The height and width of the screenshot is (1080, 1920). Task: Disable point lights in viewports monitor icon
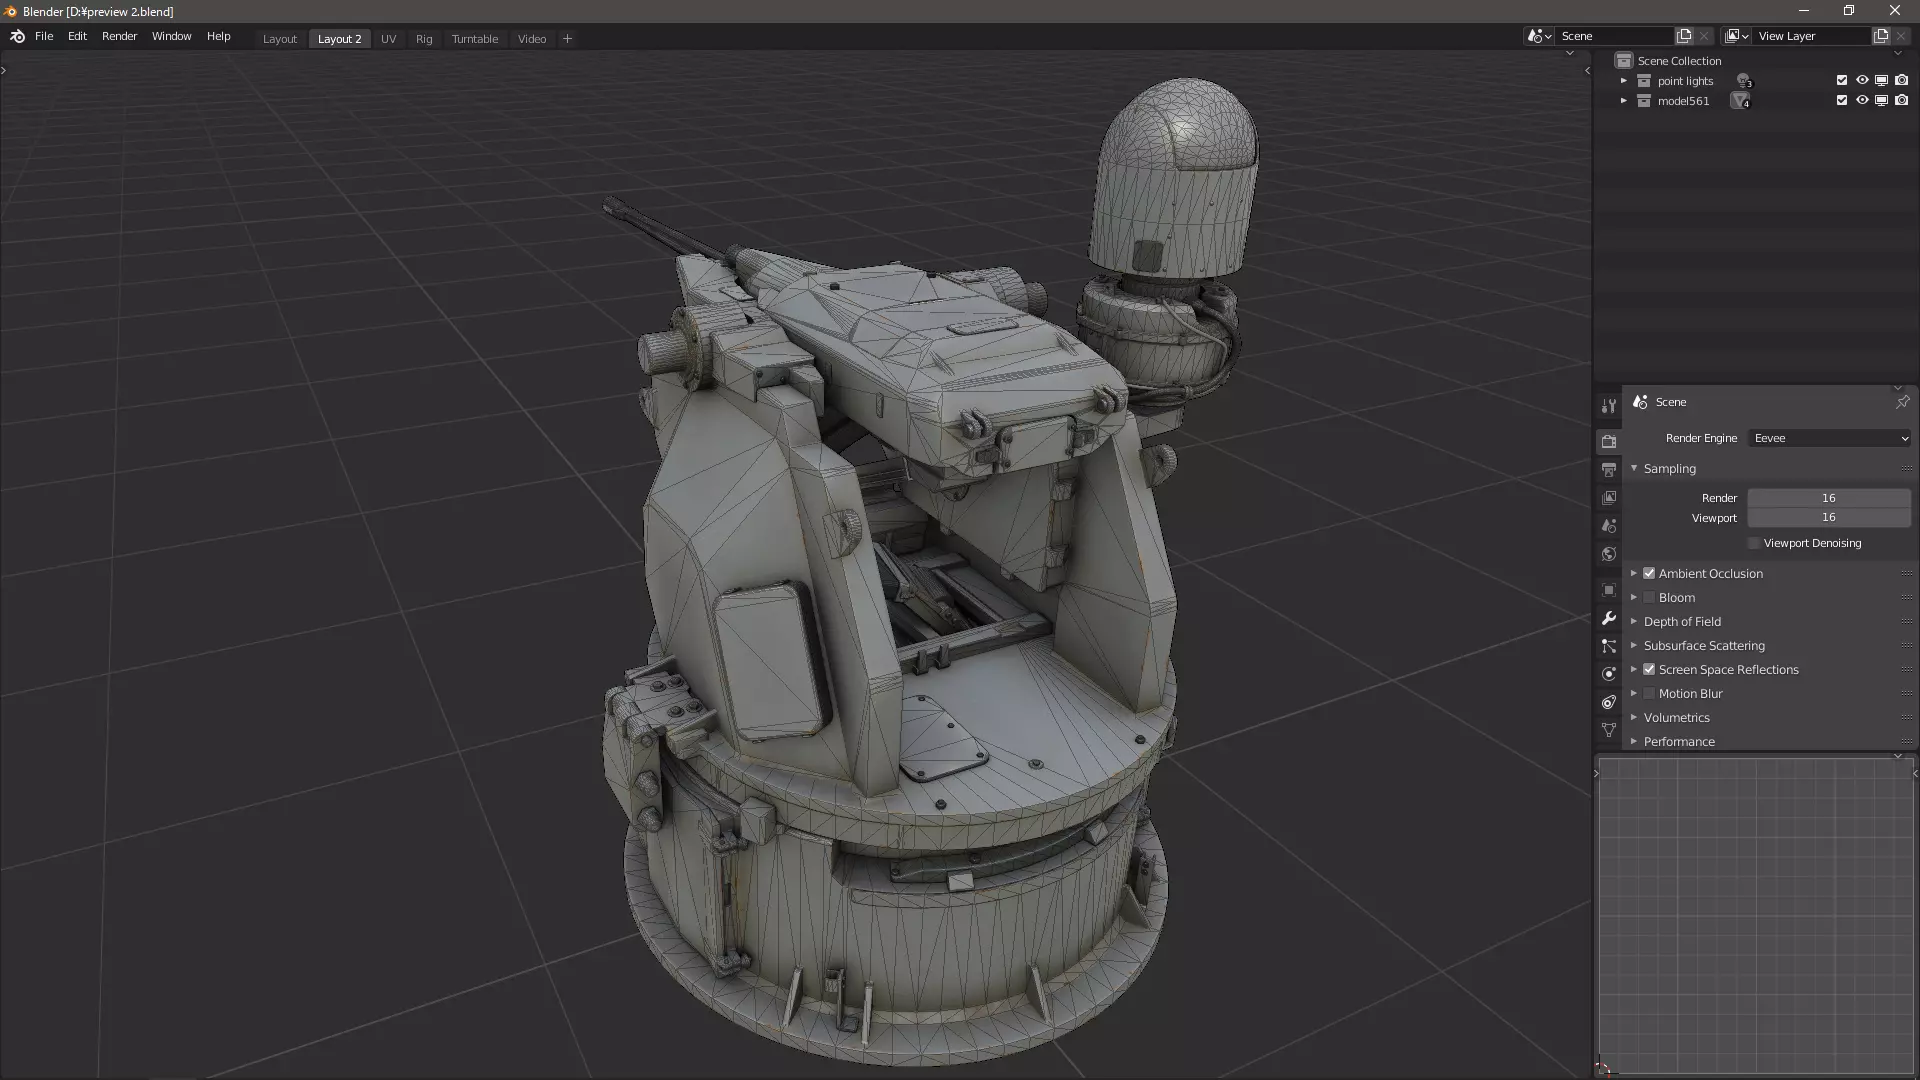coord(1881,80)
